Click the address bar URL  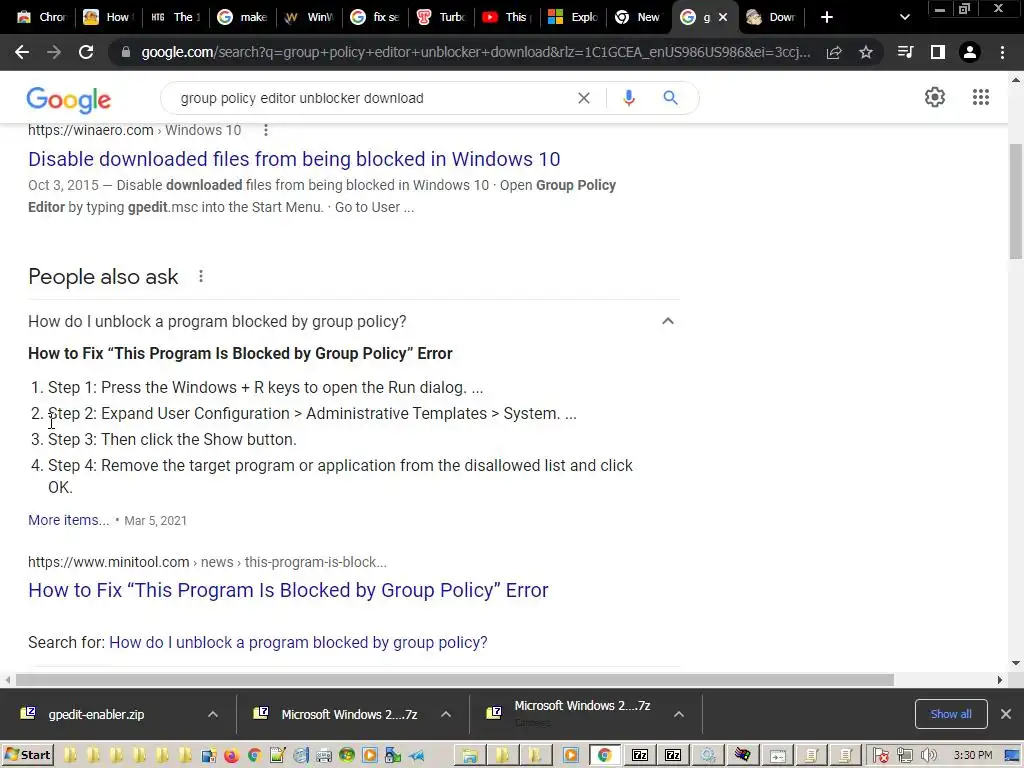coord(475,52)
